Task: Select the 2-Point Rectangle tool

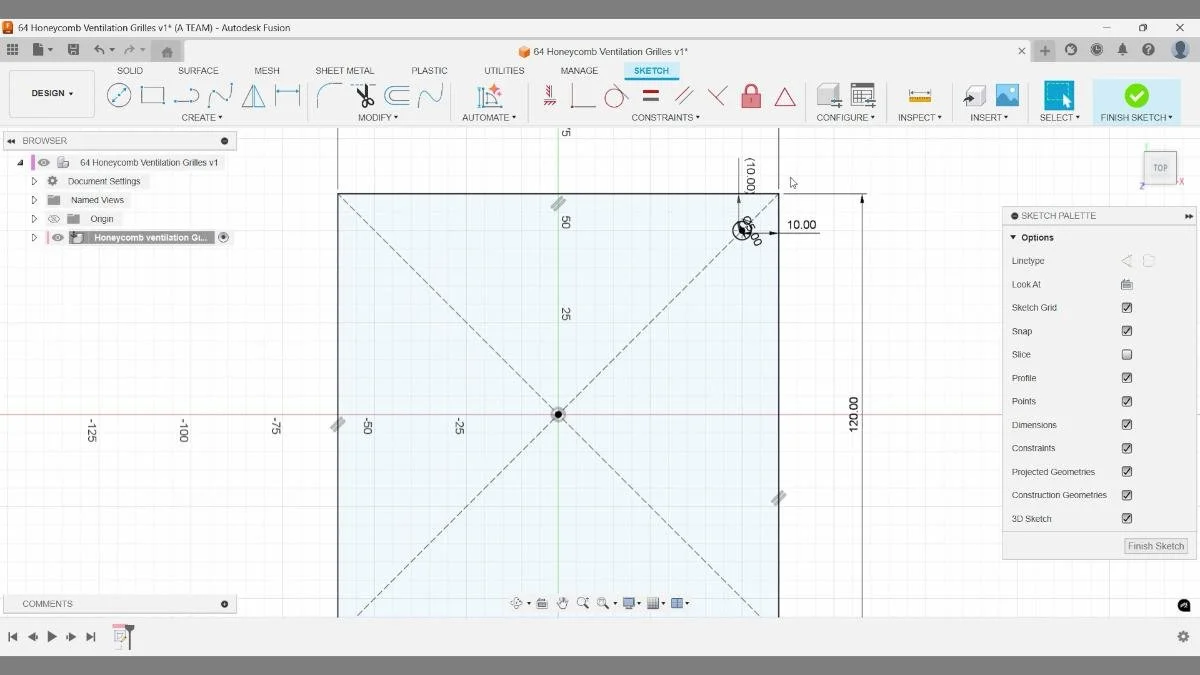Action: [152, 95]
